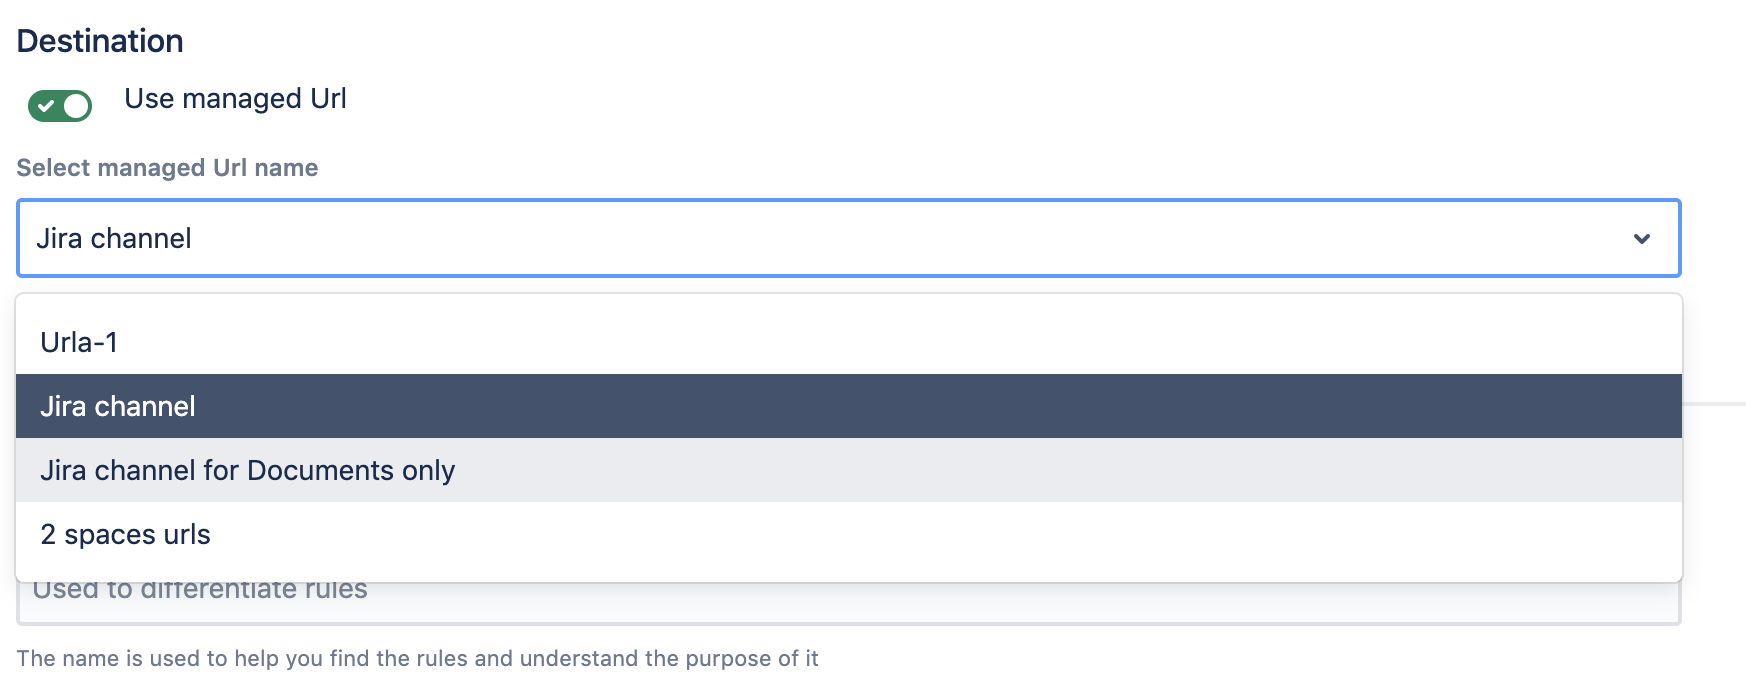Click the Select managed Url name label
1746x688 pixels.
point(167,168)
